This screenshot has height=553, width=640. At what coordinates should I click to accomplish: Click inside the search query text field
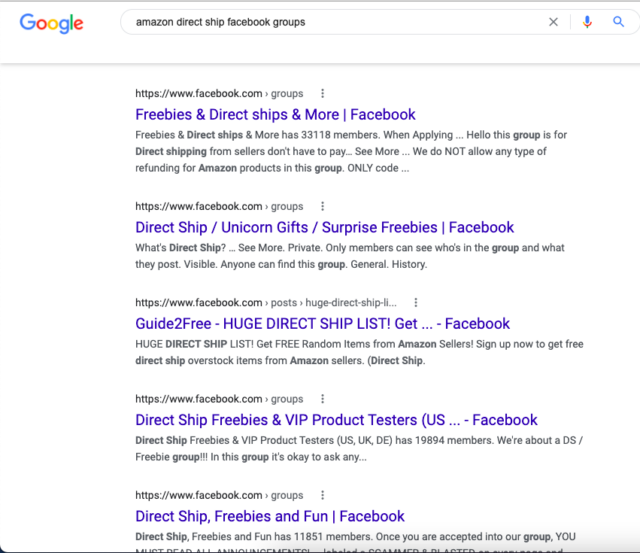click(x=330, y=21)
